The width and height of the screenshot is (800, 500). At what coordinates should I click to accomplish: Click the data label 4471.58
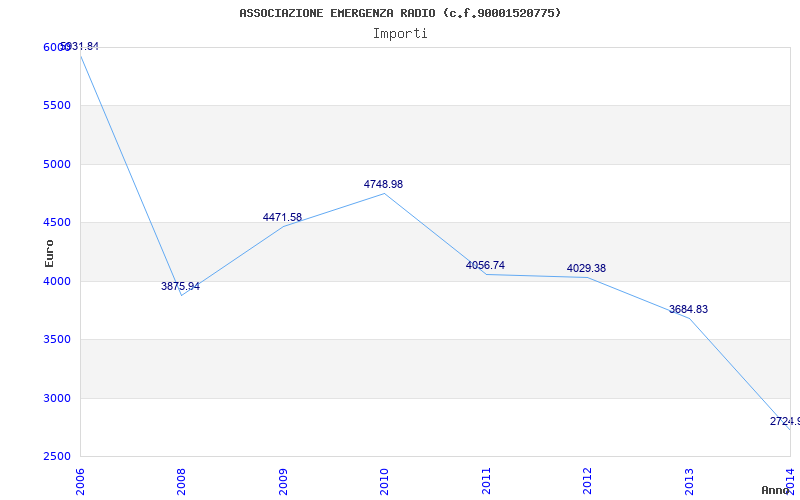click(282, 217)
